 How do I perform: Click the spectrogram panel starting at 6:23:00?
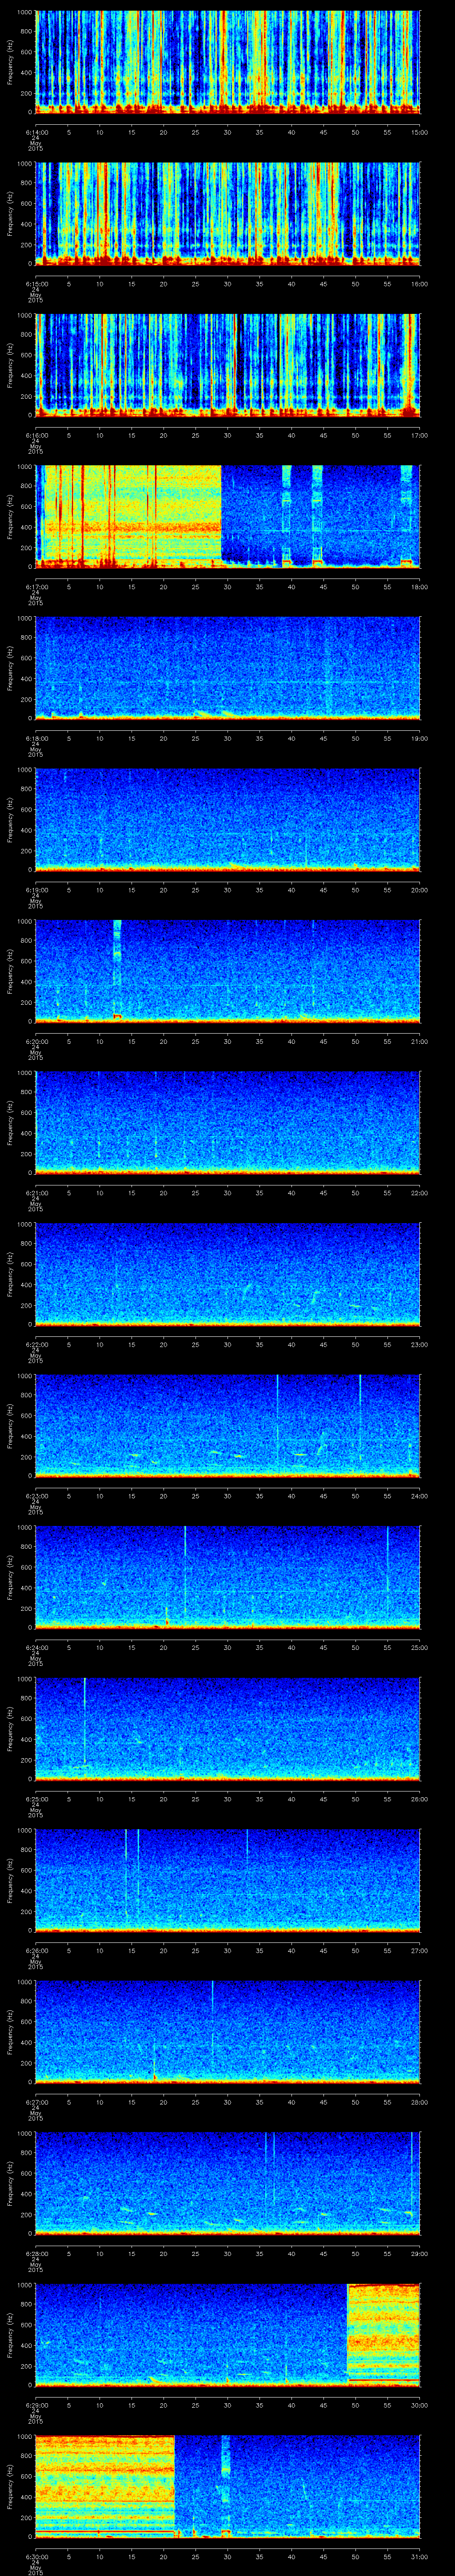228,1426
